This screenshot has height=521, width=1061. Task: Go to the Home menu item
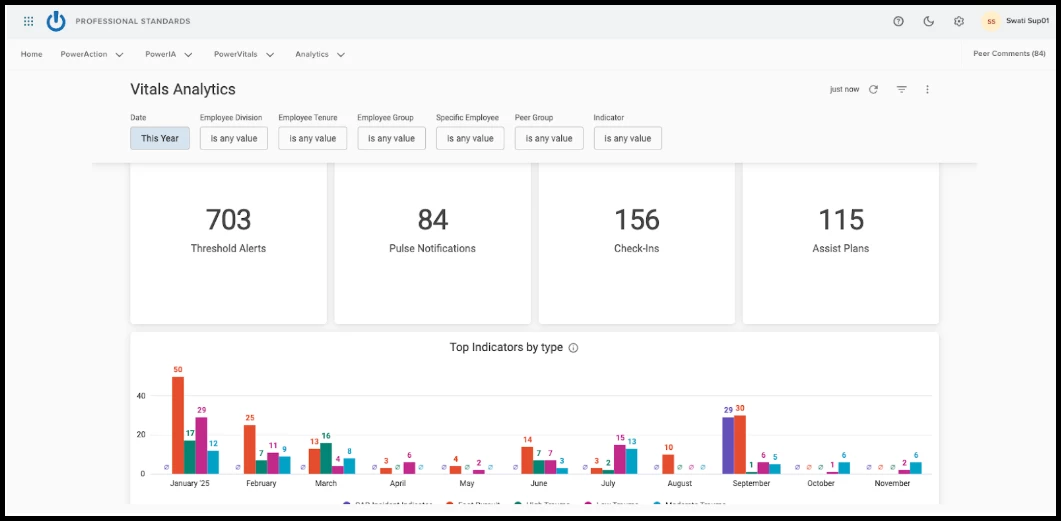click(32, 54)
